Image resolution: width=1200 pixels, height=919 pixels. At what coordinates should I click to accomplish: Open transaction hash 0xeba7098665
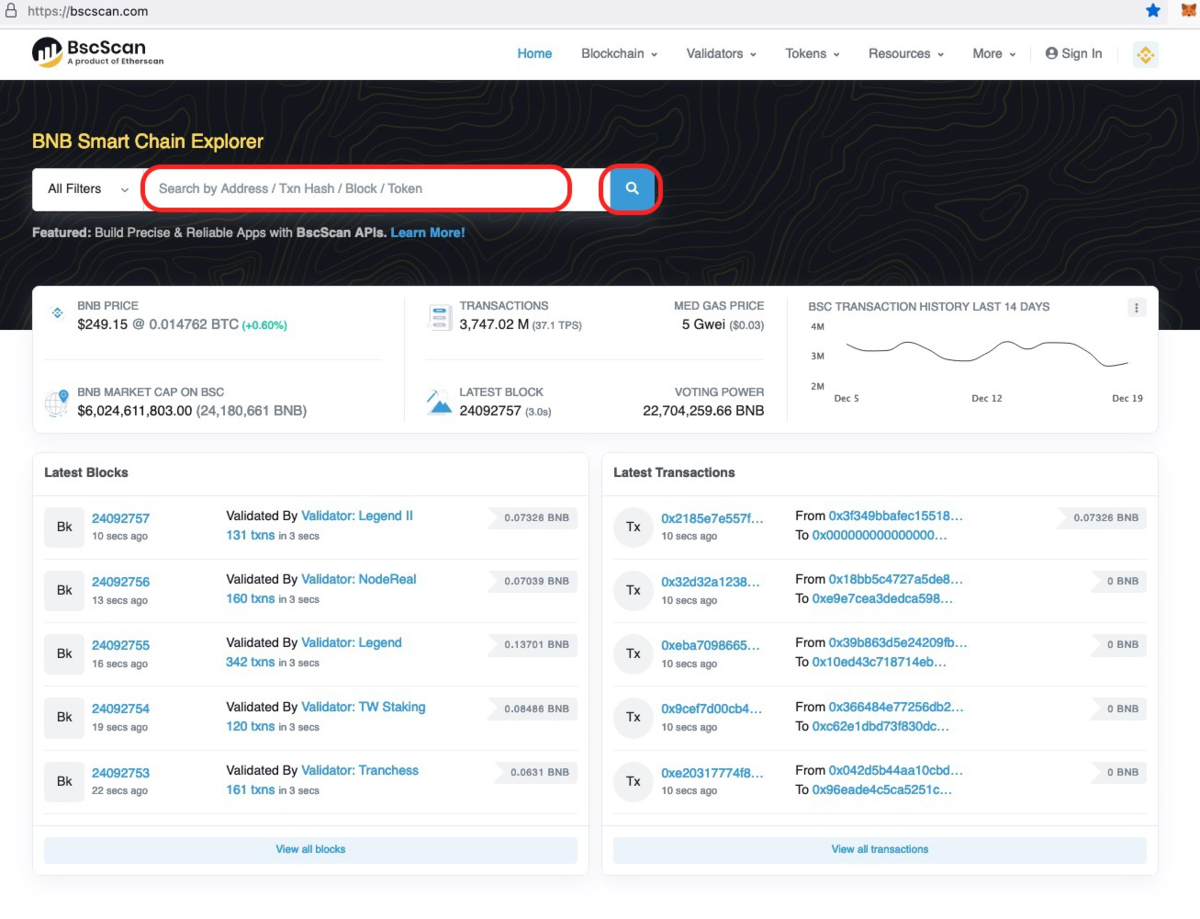coord(711,645)
